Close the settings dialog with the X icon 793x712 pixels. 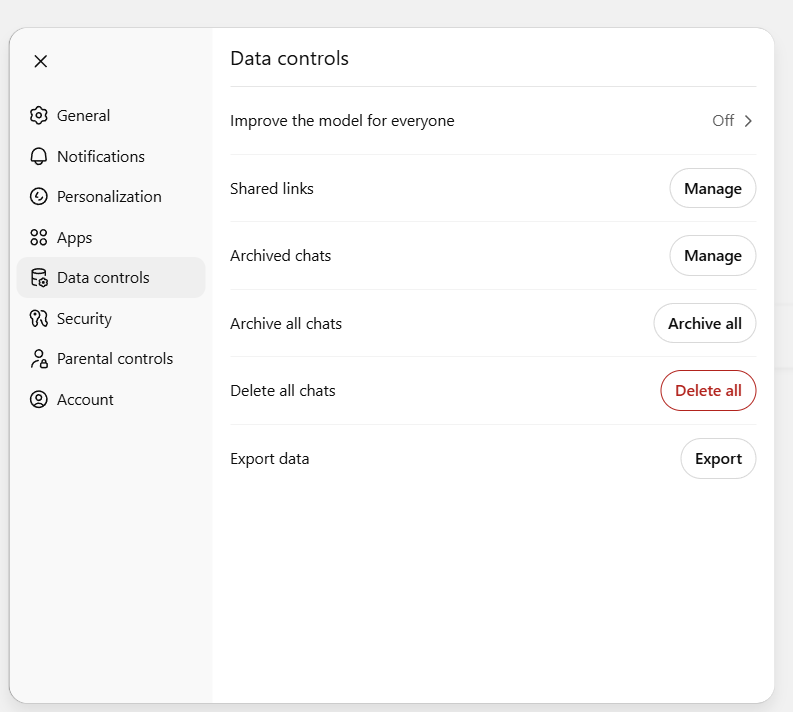coord(40,61)
